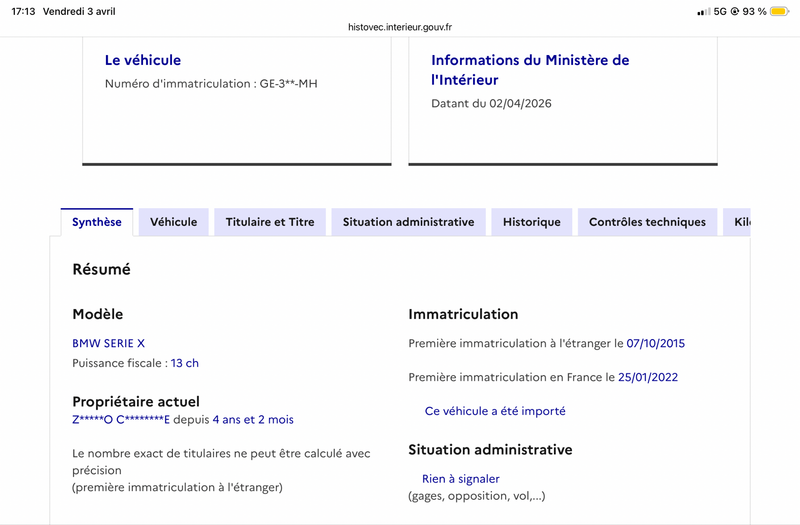Tap the 5G network indicator

click(720, 11)
